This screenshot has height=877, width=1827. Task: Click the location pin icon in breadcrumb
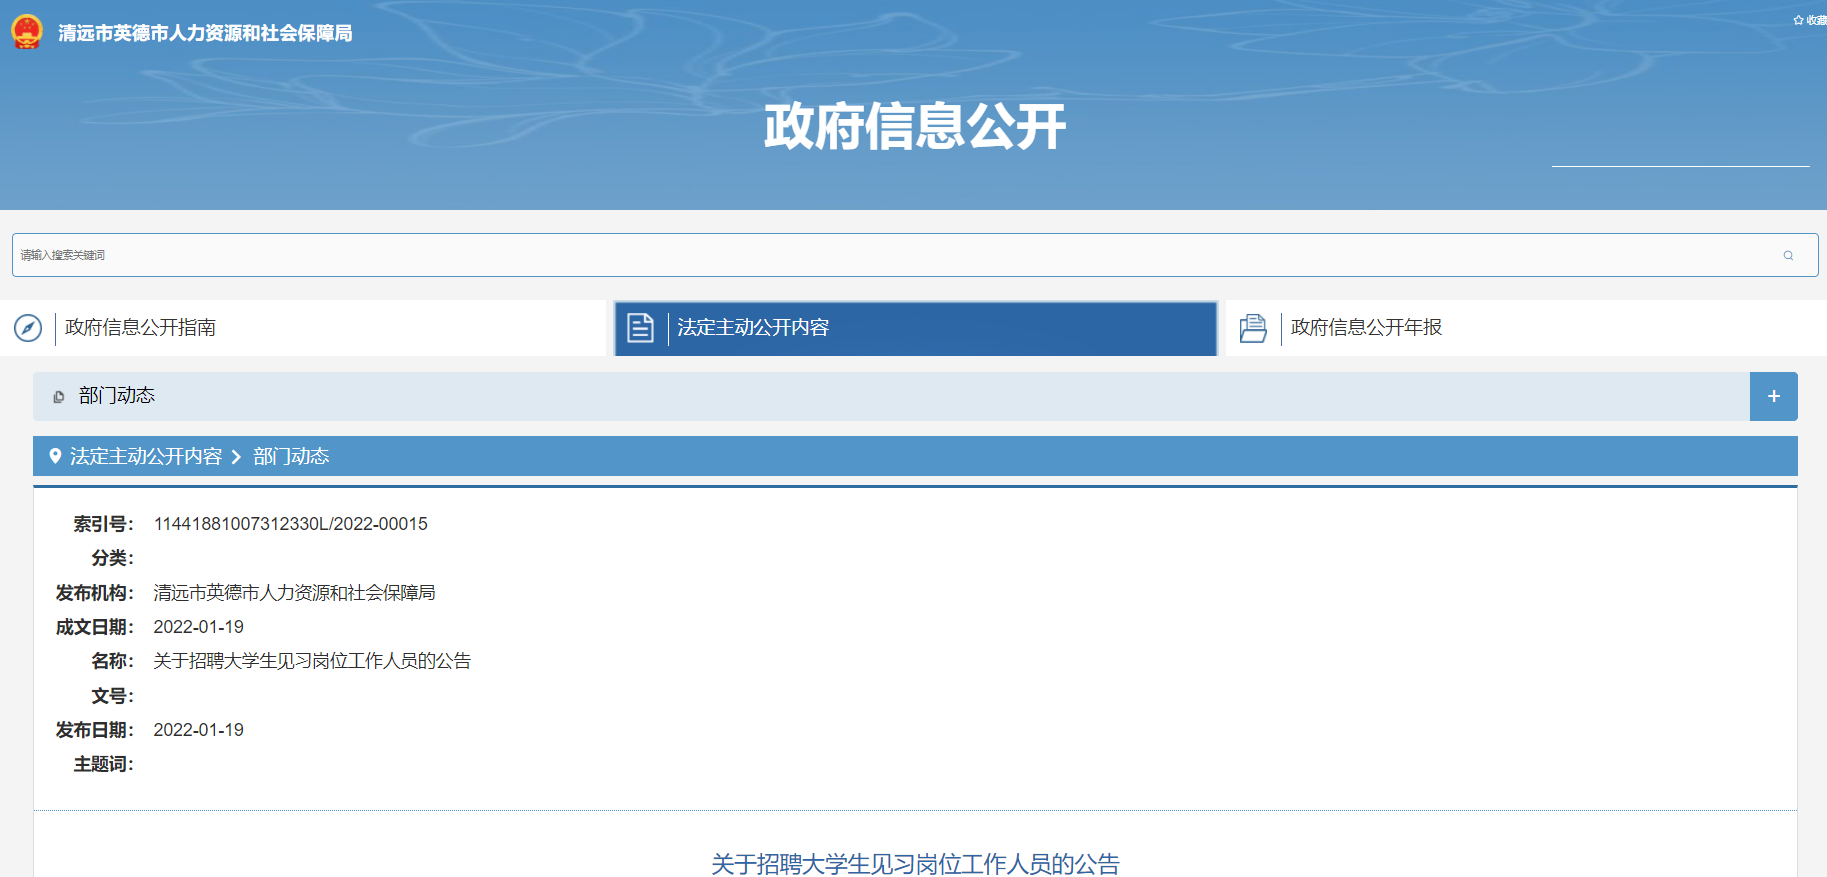tap(55, 456)
